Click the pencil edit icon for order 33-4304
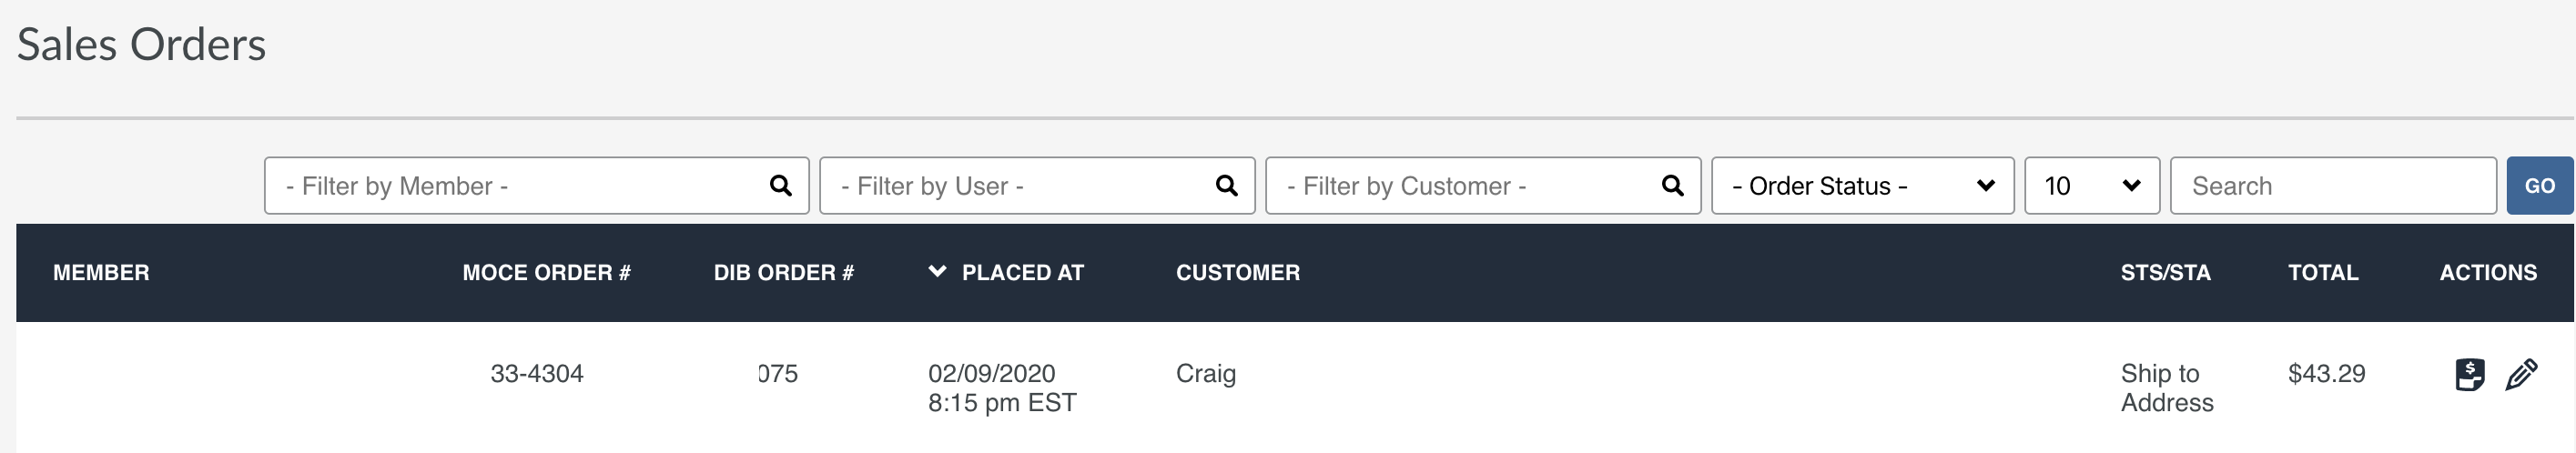Viewport: 2576px width, 453px height. [x=2521, y=375]
